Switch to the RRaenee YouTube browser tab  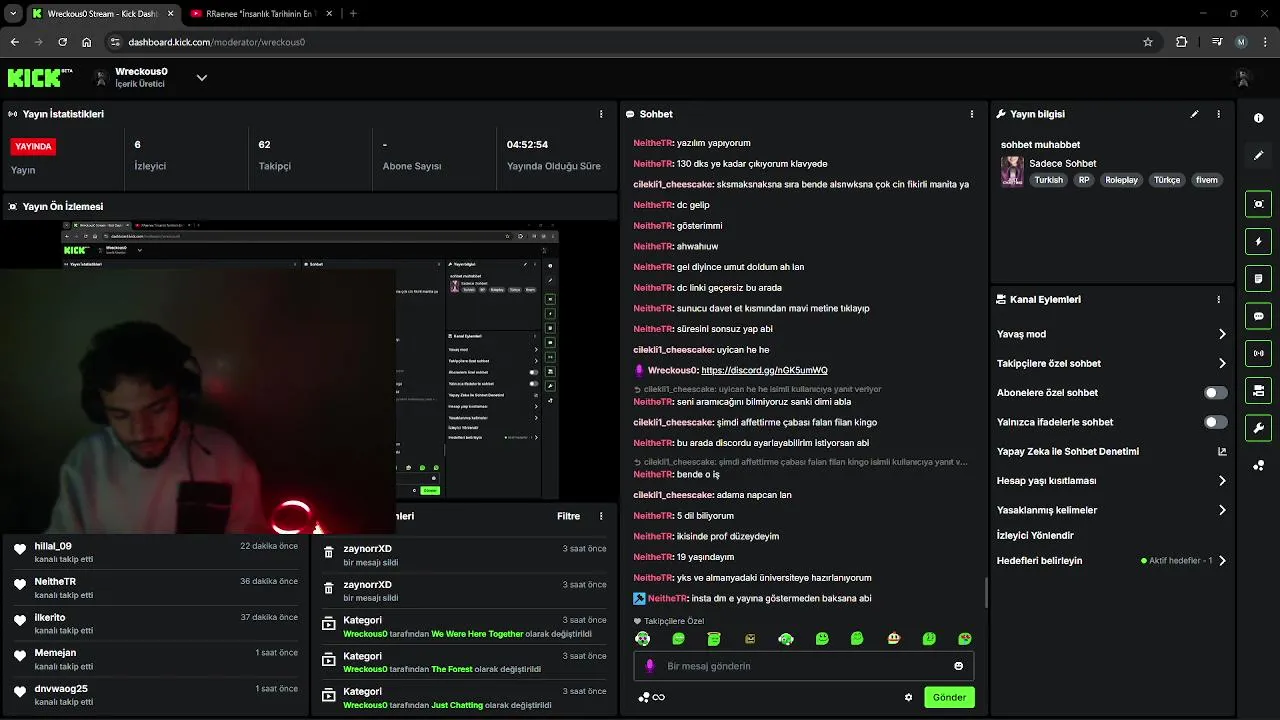(x=260, y=13)
